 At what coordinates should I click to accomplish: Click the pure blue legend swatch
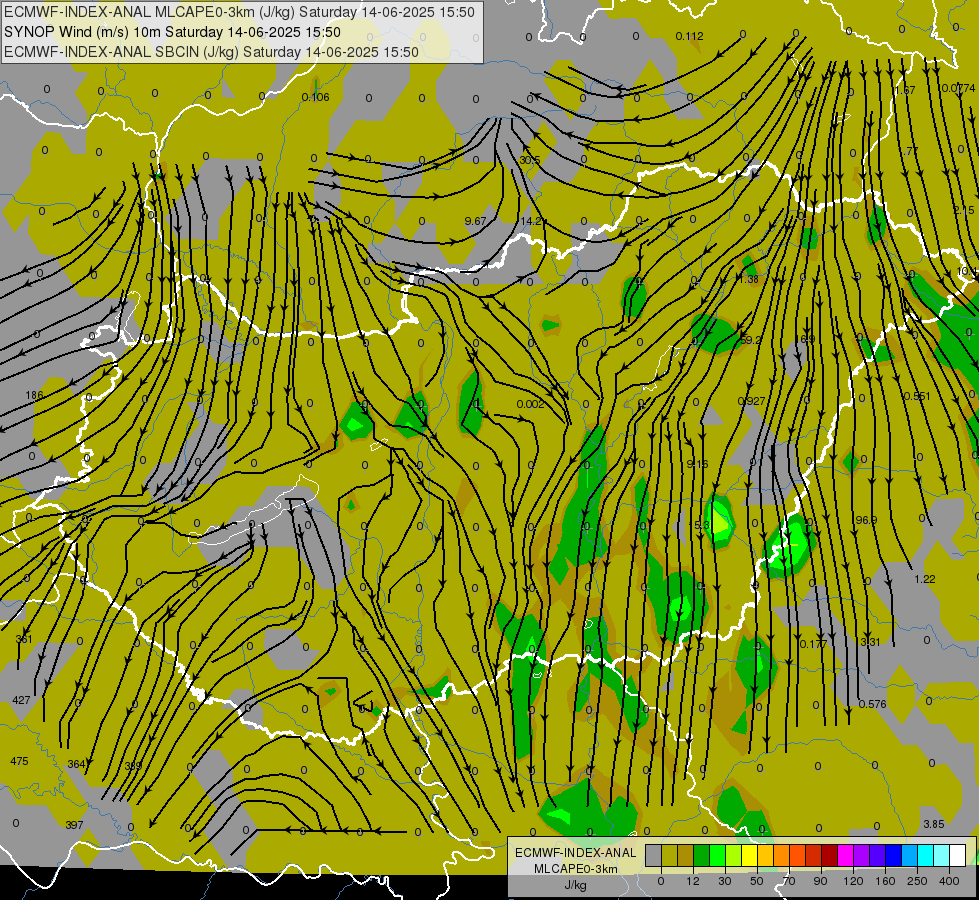pyautogui.click(x=894, y=855)
